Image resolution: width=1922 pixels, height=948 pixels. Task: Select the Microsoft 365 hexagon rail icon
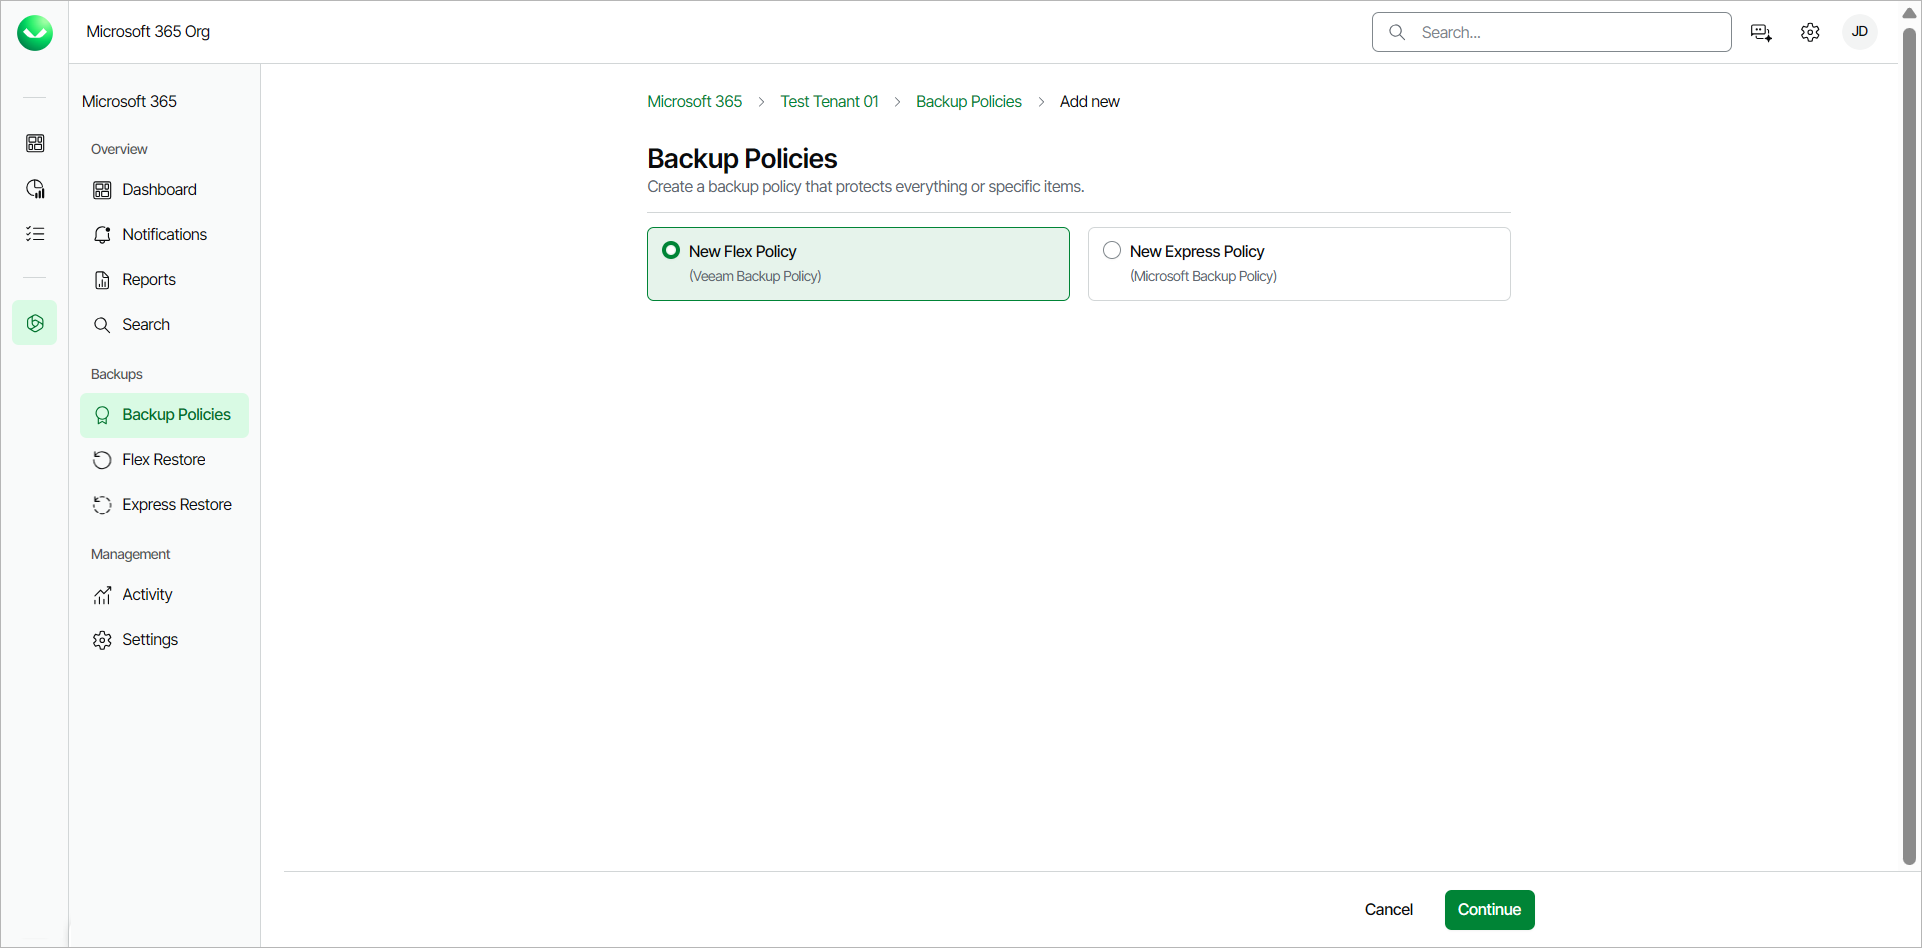pyautogui.click(x=35, y=323)
